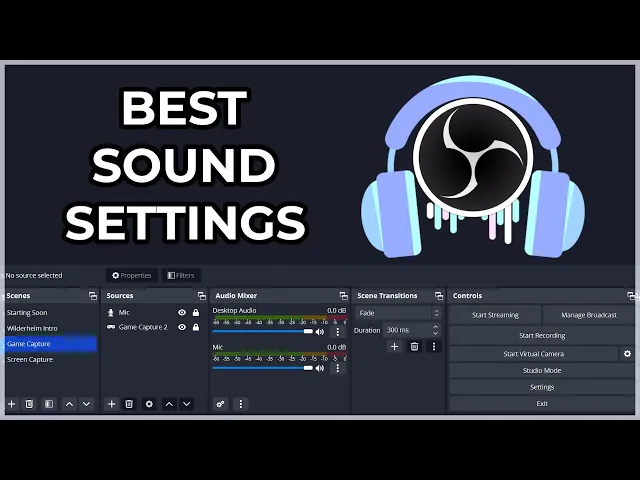Undock the Controls panel
The image size is (640, 480).
click(631, 296)
